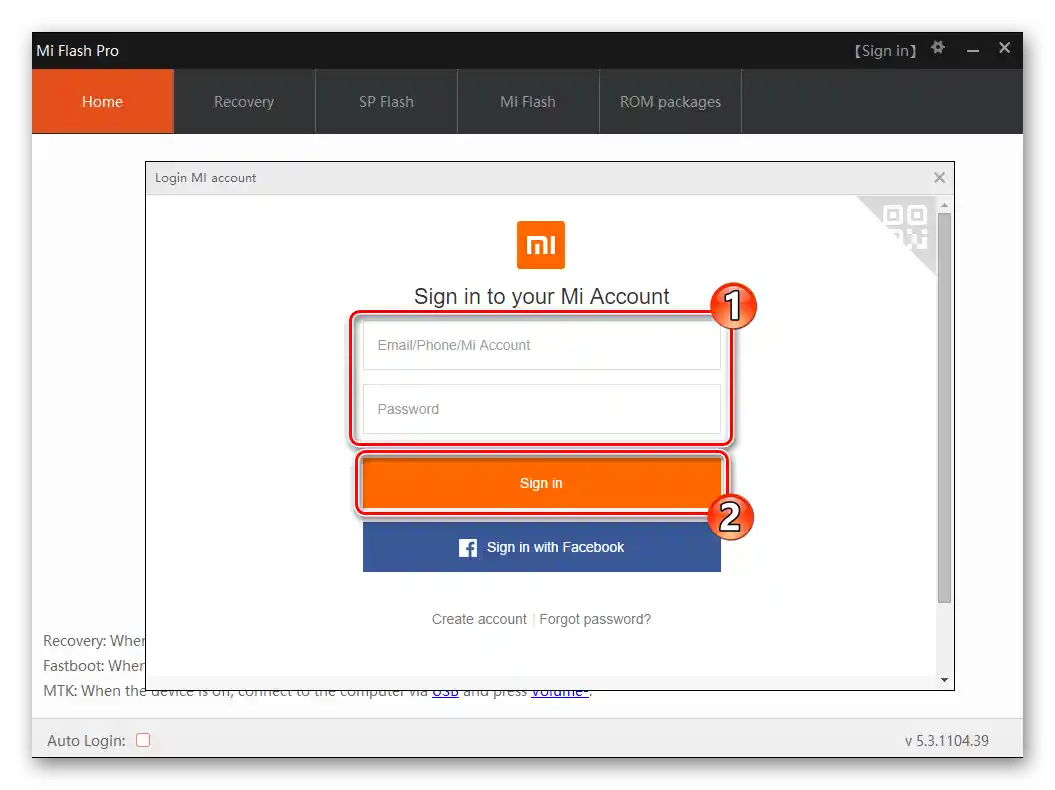The height and width of the screenshot is (790, 1055).
Task: Minimize the Mi Flash Pro window
Action: [x=973, y=50]
